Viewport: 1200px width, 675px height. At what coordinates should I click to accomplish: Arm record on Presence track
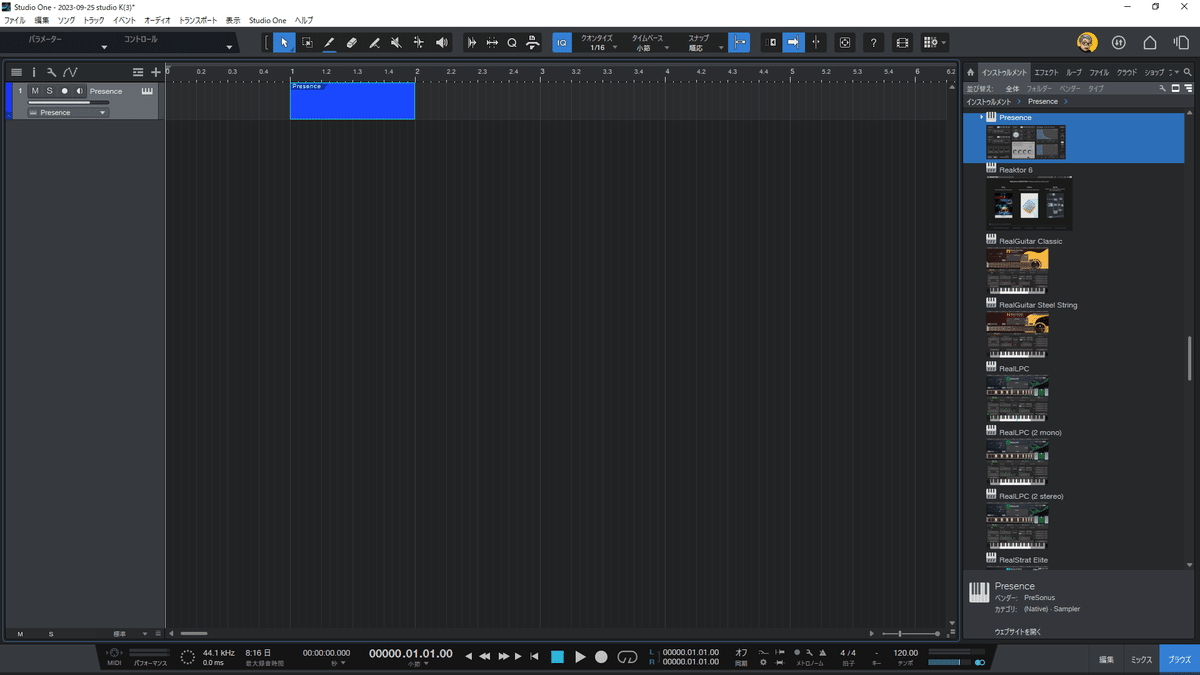click(65, 91)
